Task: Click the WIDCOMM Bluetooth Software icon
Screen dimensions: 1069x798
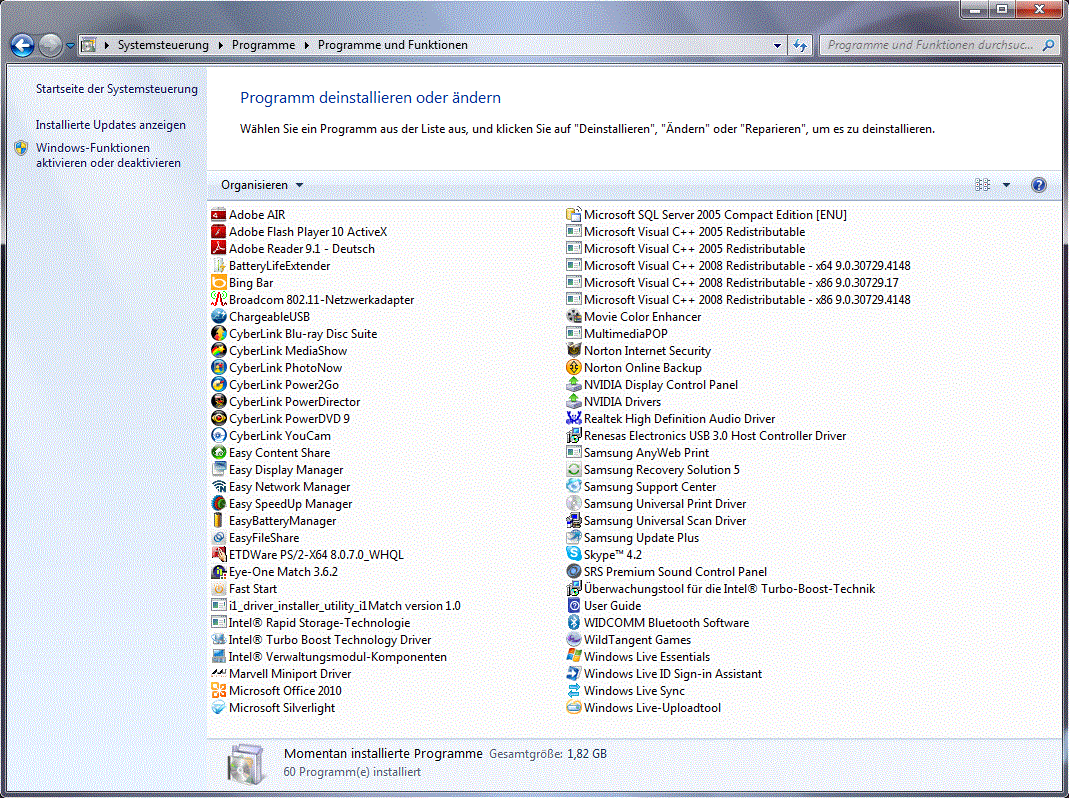Action: click(x=574, y=623)
